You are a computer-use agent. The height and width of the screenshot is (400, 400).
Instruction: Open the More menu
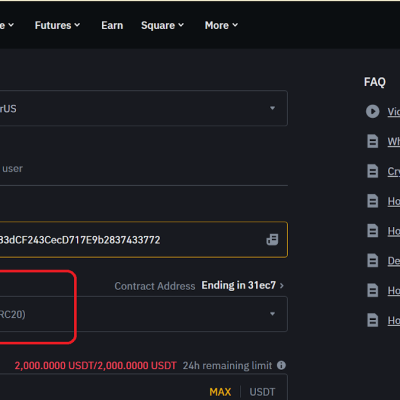click(x=221, y=25)
